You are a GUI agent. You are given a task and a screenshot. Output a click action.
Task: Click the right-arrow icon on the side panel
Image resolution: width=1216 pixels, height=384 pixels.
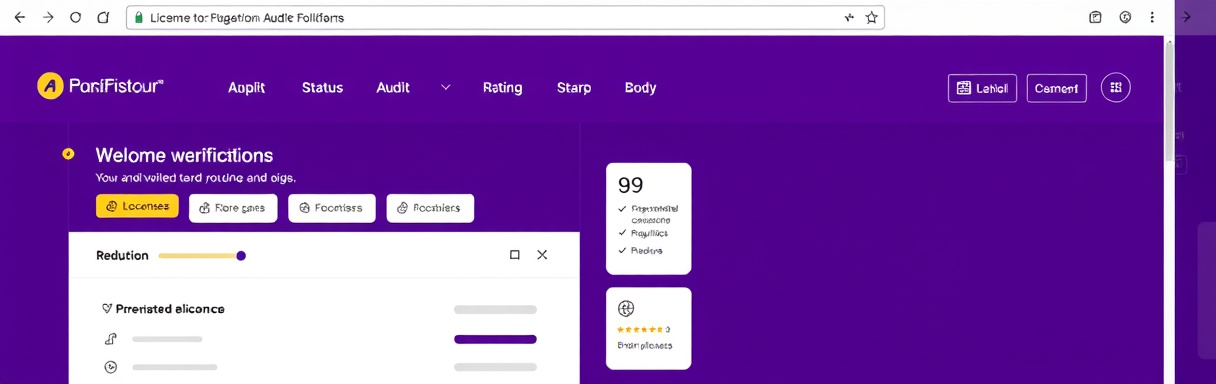click(x=1187, y=17)
